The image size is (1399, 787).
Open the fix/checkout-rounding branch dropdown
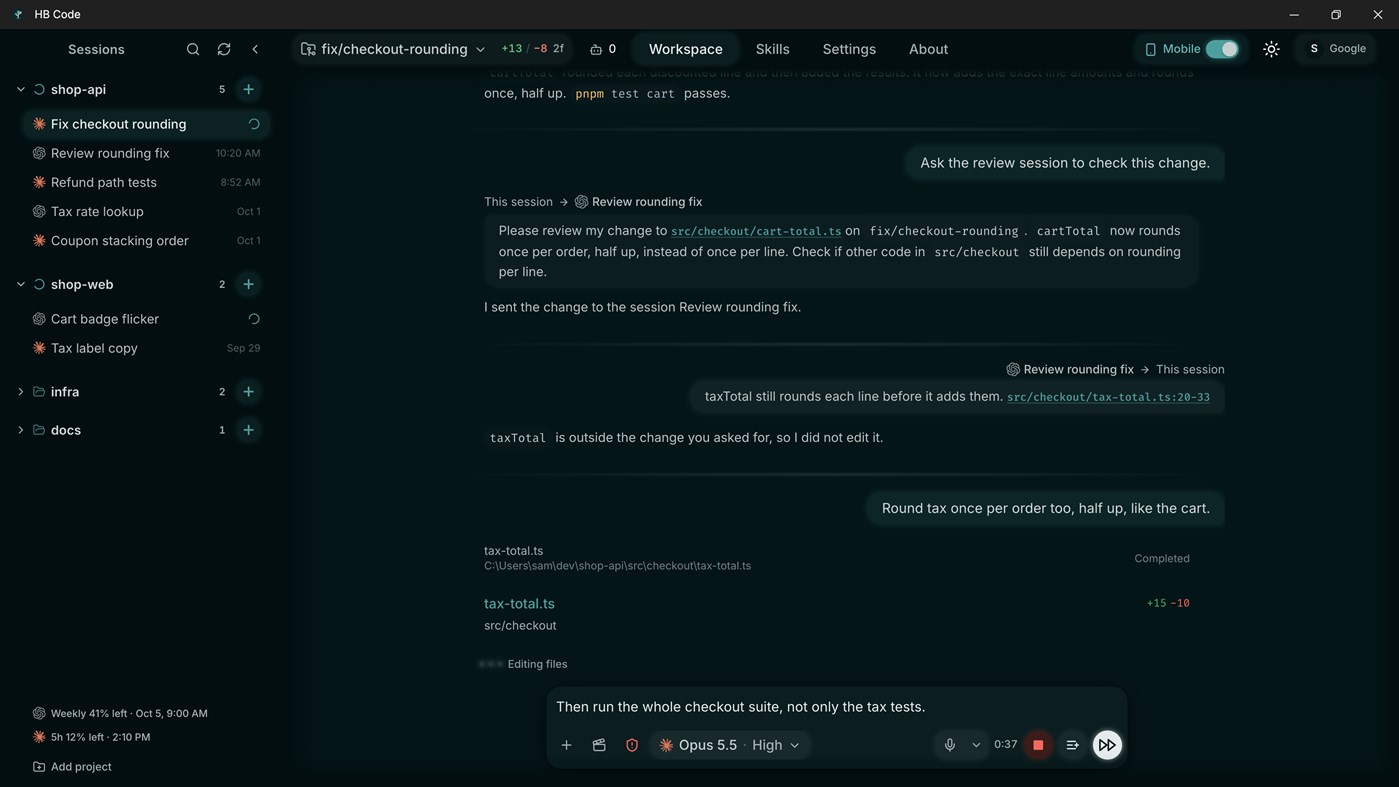click(393, 49)
